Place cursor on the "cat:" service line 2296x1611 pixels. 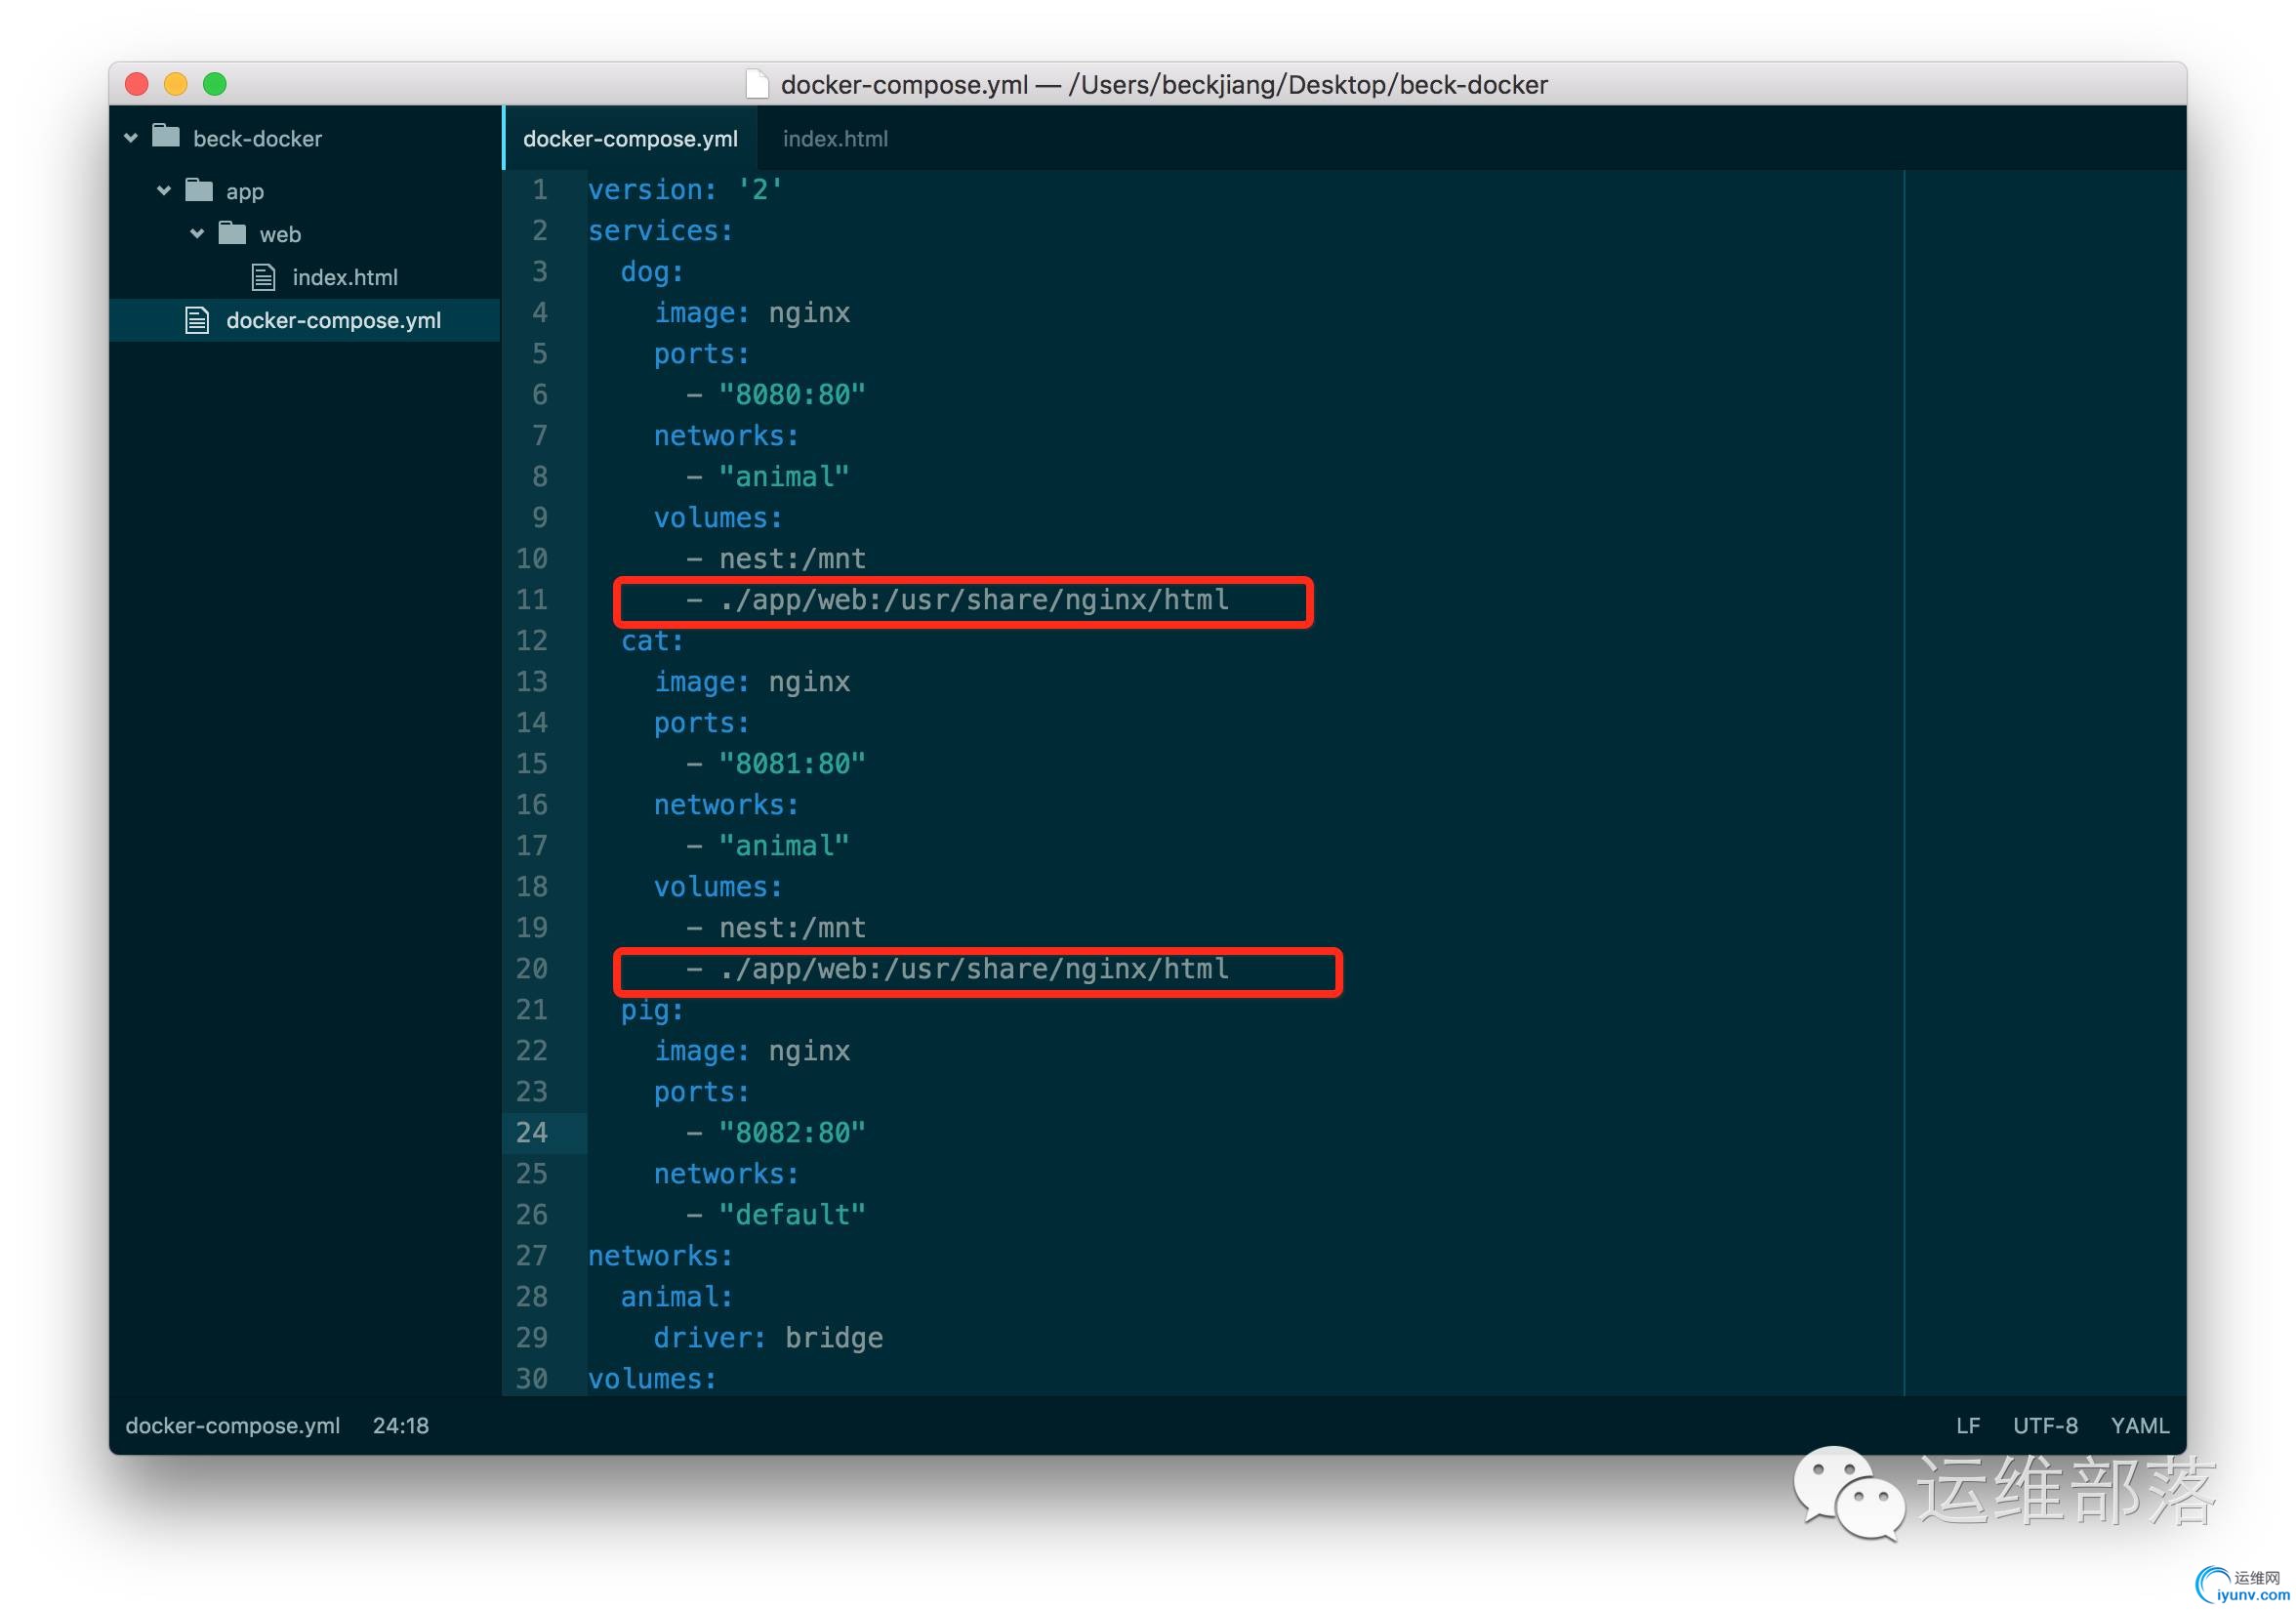point(652,640)
